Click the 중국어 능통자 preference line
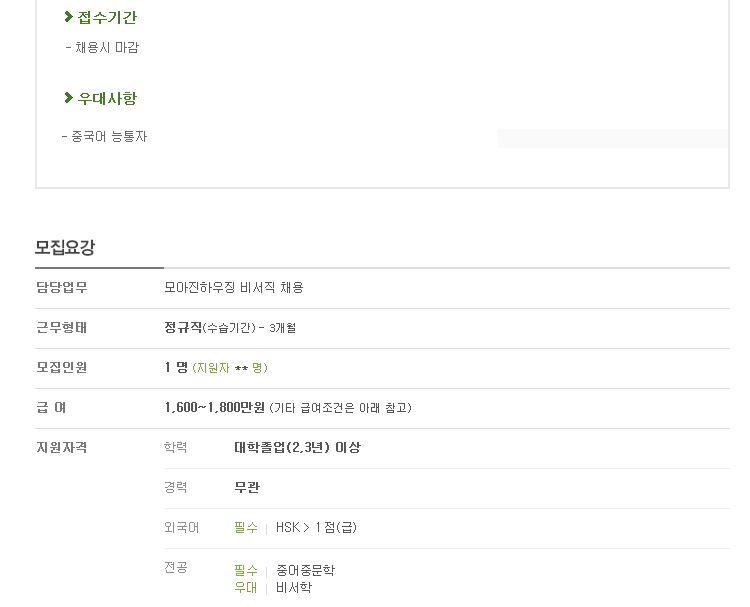This screenshot has height=607, width=750. pos(104,137)
